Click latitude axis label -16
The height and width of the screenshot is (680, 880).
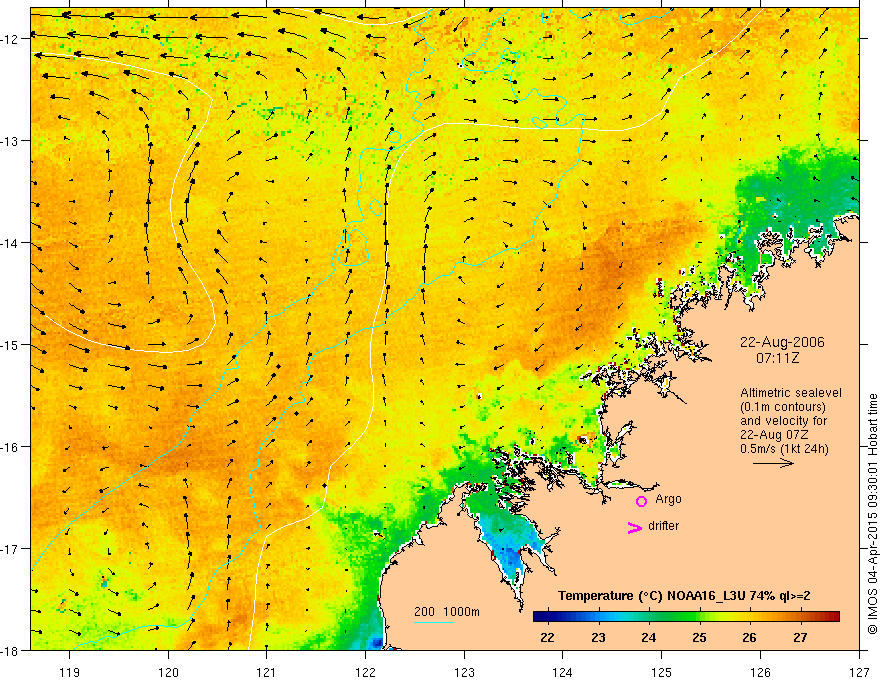[x=11, y=447]
